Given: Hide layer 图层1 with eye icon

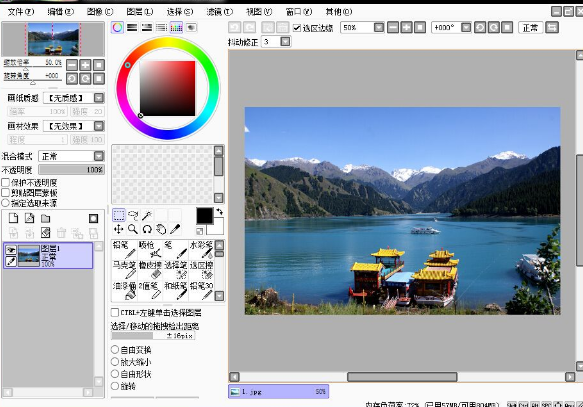Looking at the screenshot, I should 11,250.
